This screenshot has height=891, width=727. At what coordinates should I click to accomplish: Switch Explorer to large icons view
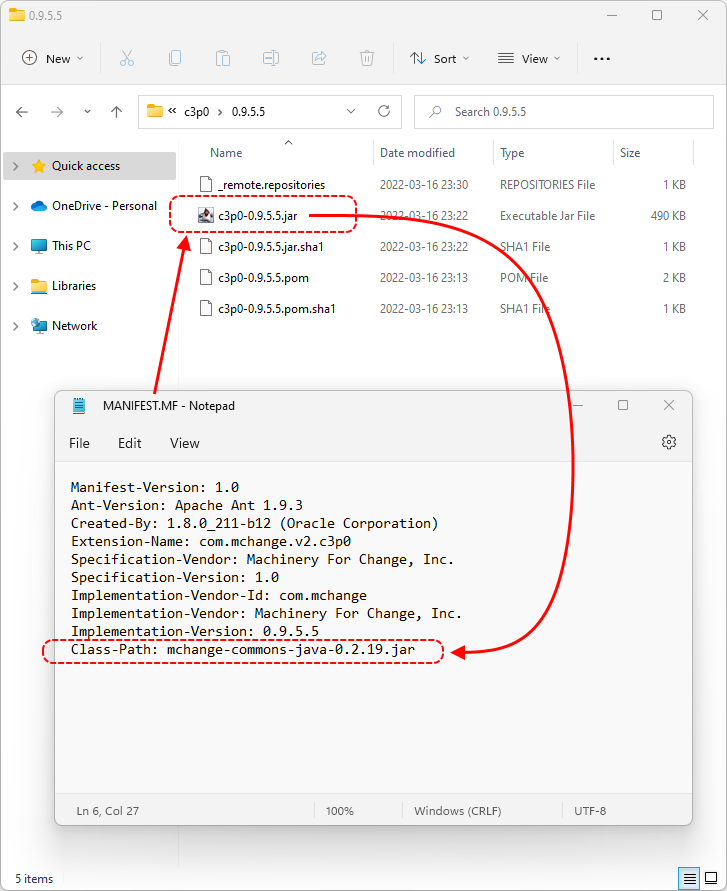tap(711, 878)
